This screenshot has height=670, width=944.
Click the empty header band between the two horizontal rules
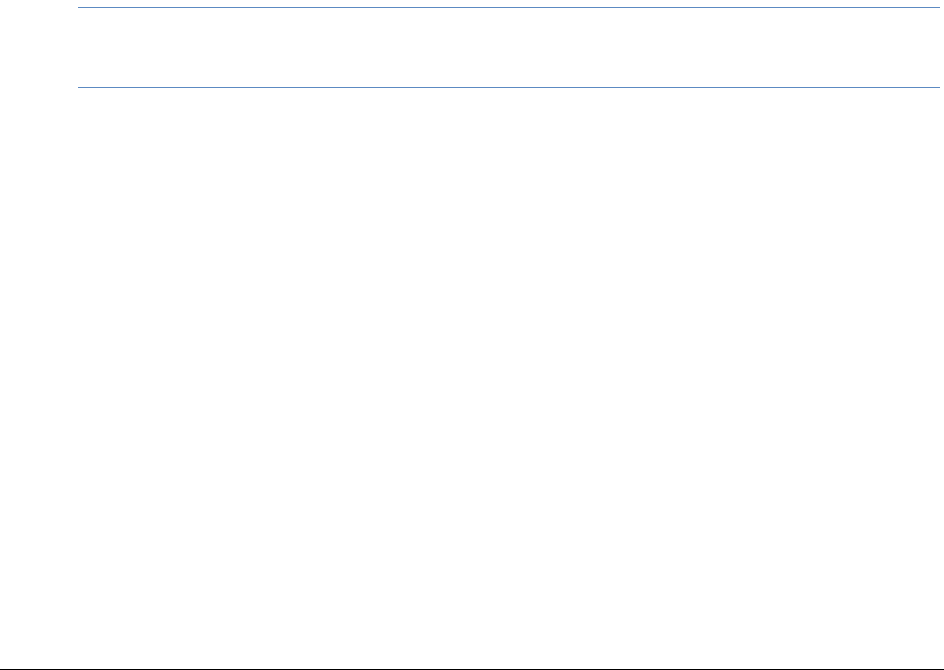point(508,48)
